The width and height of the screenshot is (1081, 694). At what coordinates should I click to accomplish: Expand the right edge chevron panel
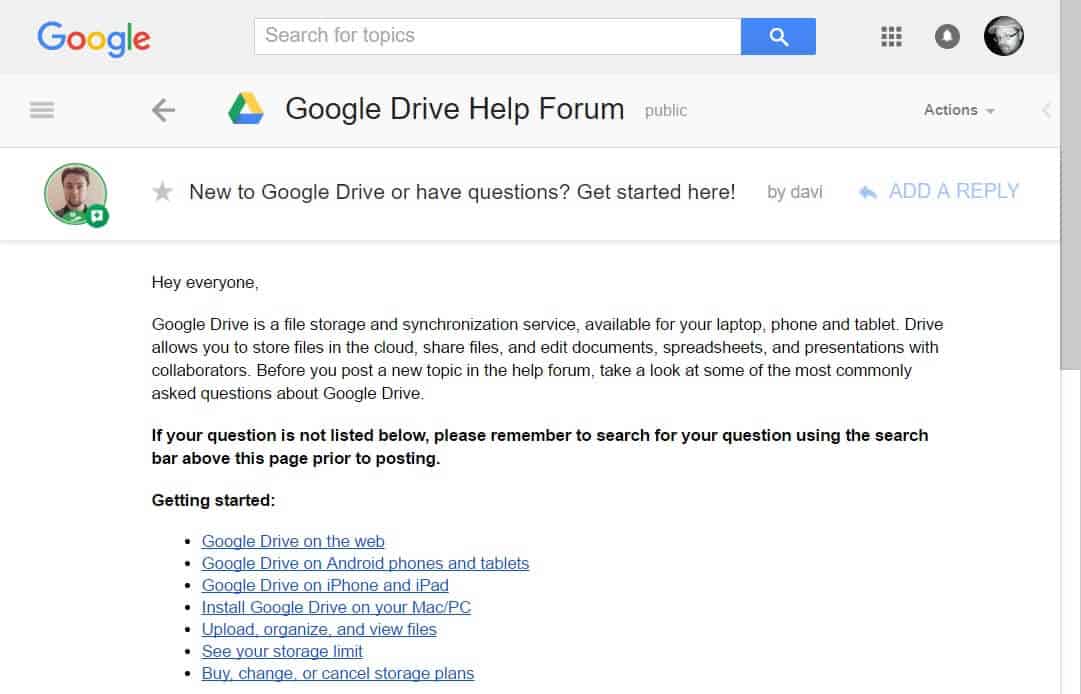tap(1046, 110)
